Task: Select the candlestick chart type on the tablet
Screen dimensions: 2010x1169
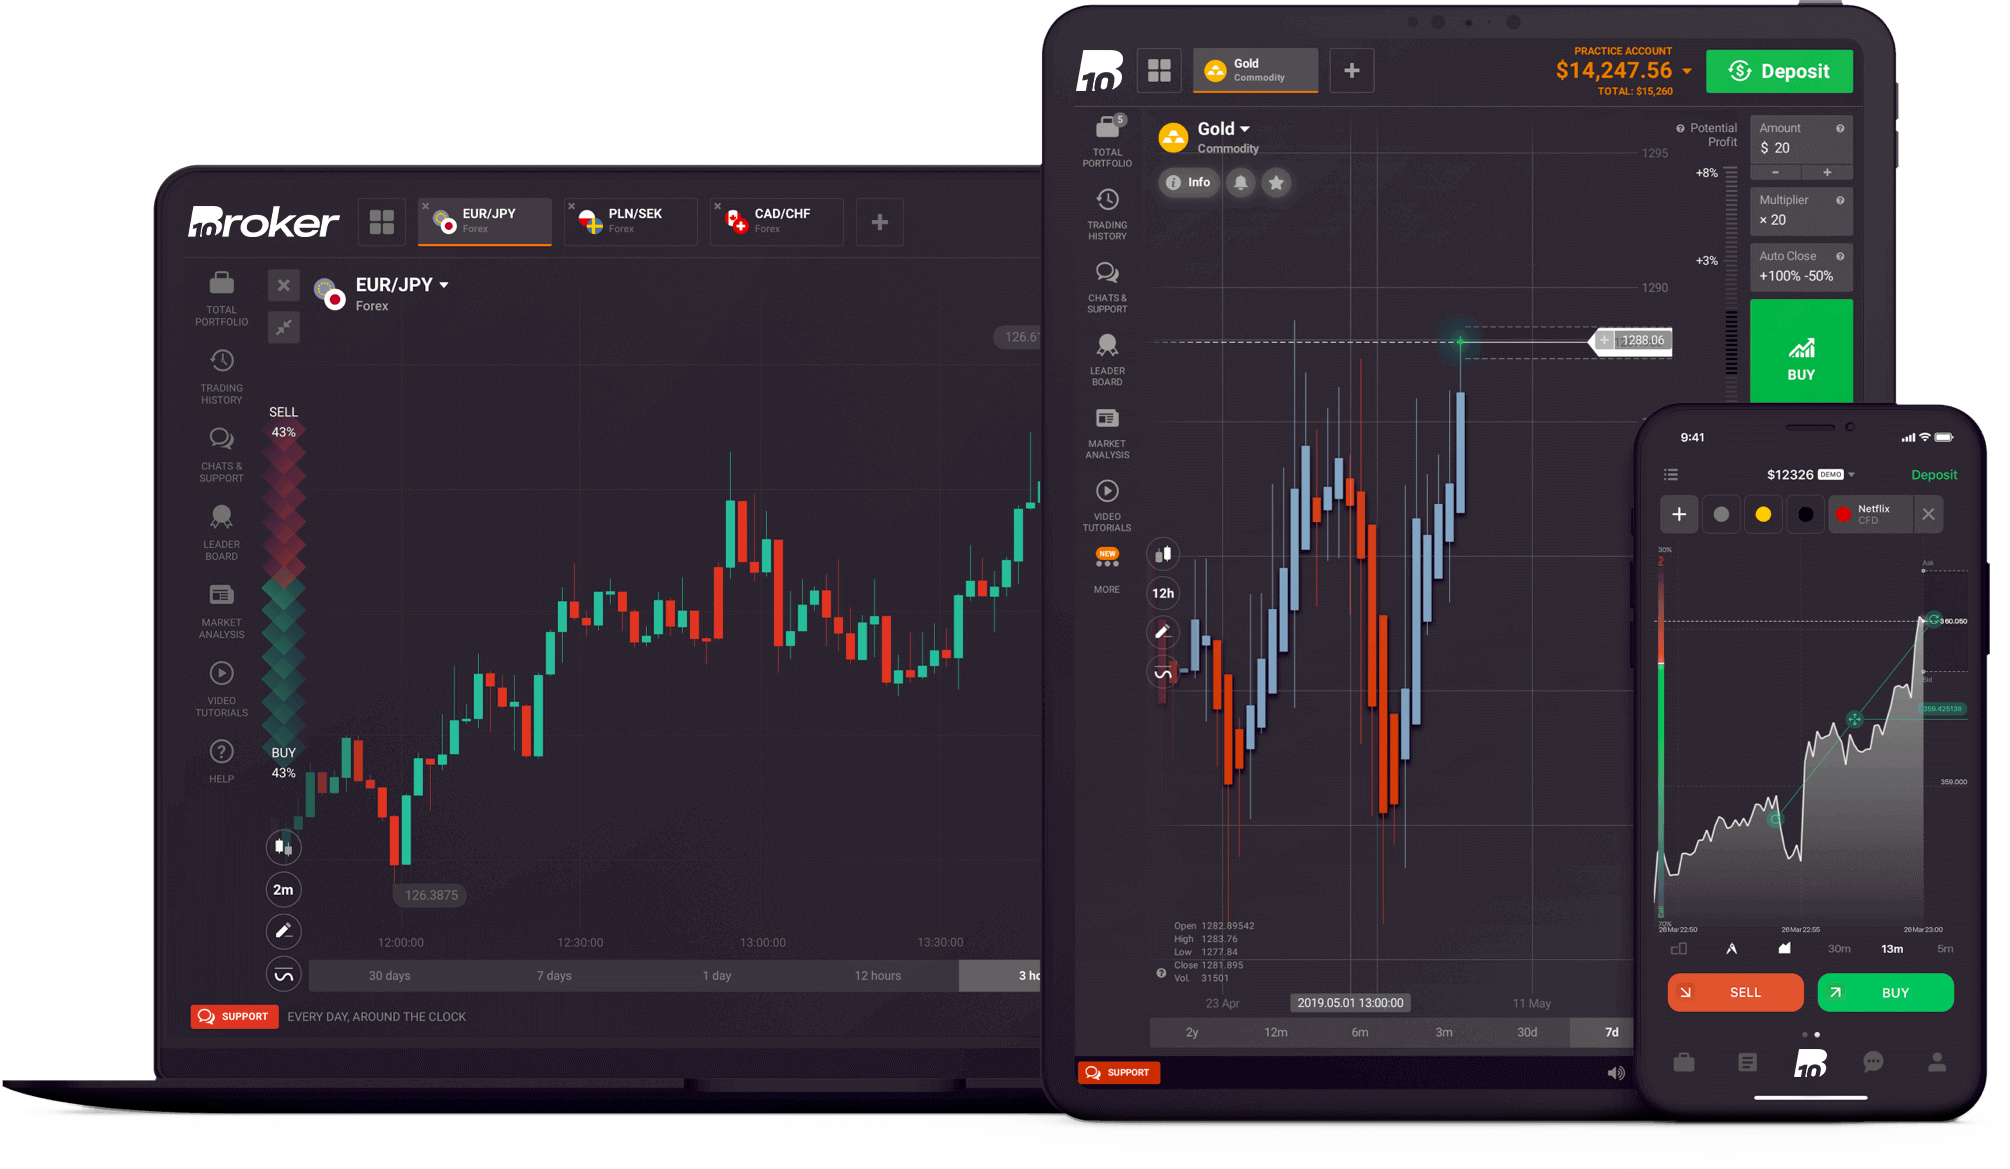Action: [1163, 553]
